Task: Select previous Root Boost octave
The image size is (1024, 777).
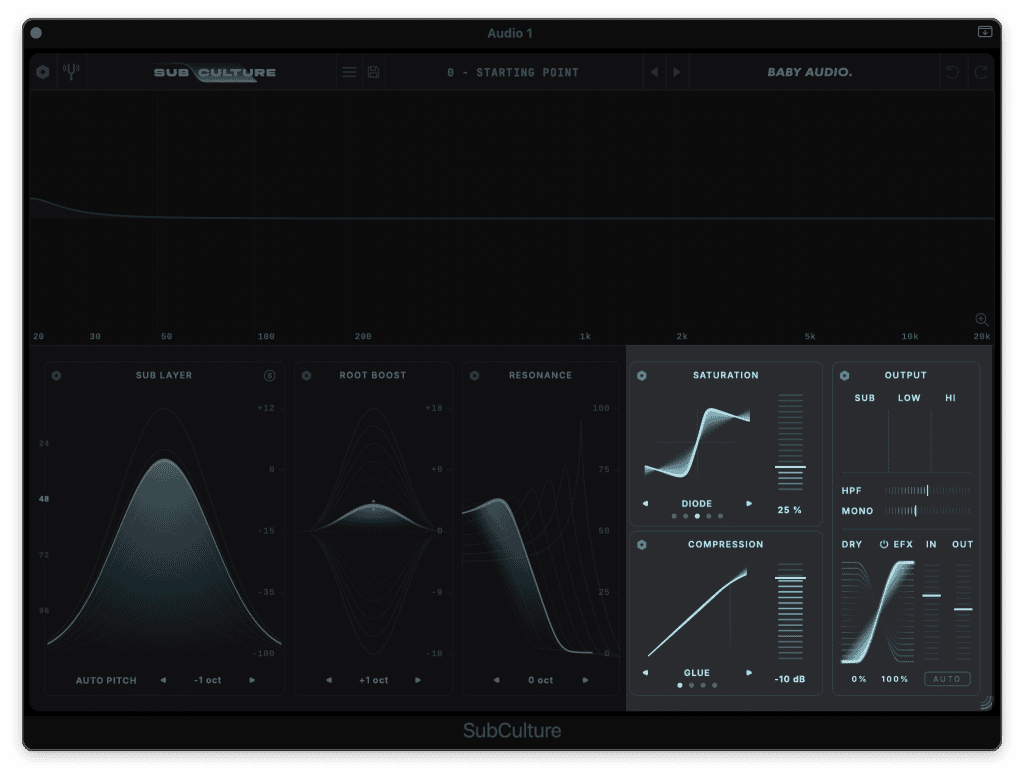Action: (328, 680)
